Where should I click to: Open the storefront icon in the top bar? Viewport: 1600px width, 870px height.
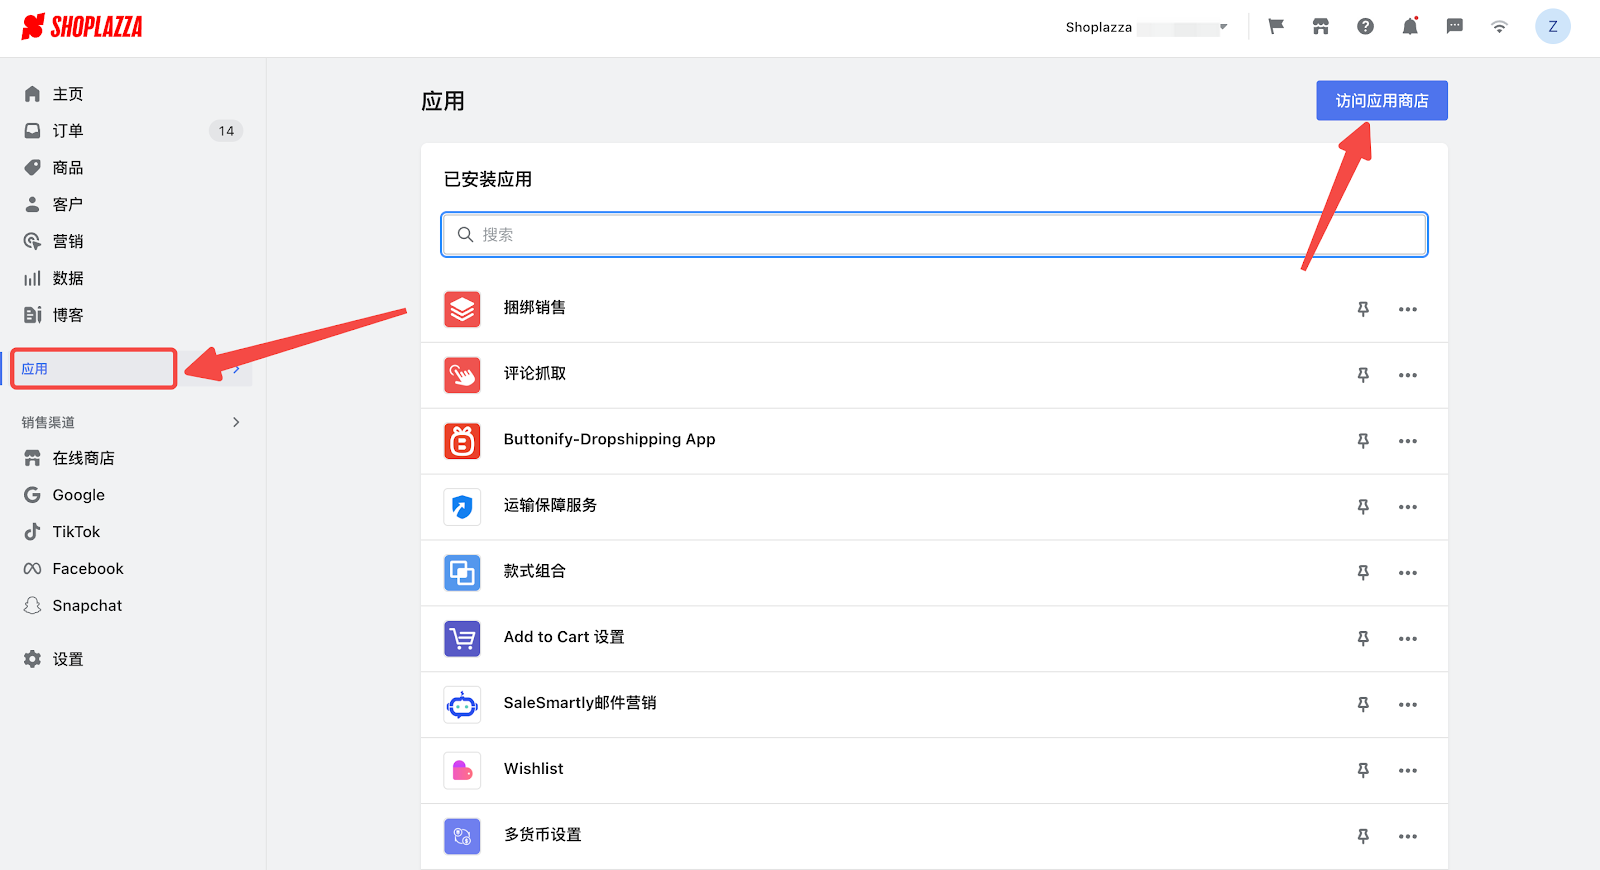pyautogui.click(x=1321, y=27)
